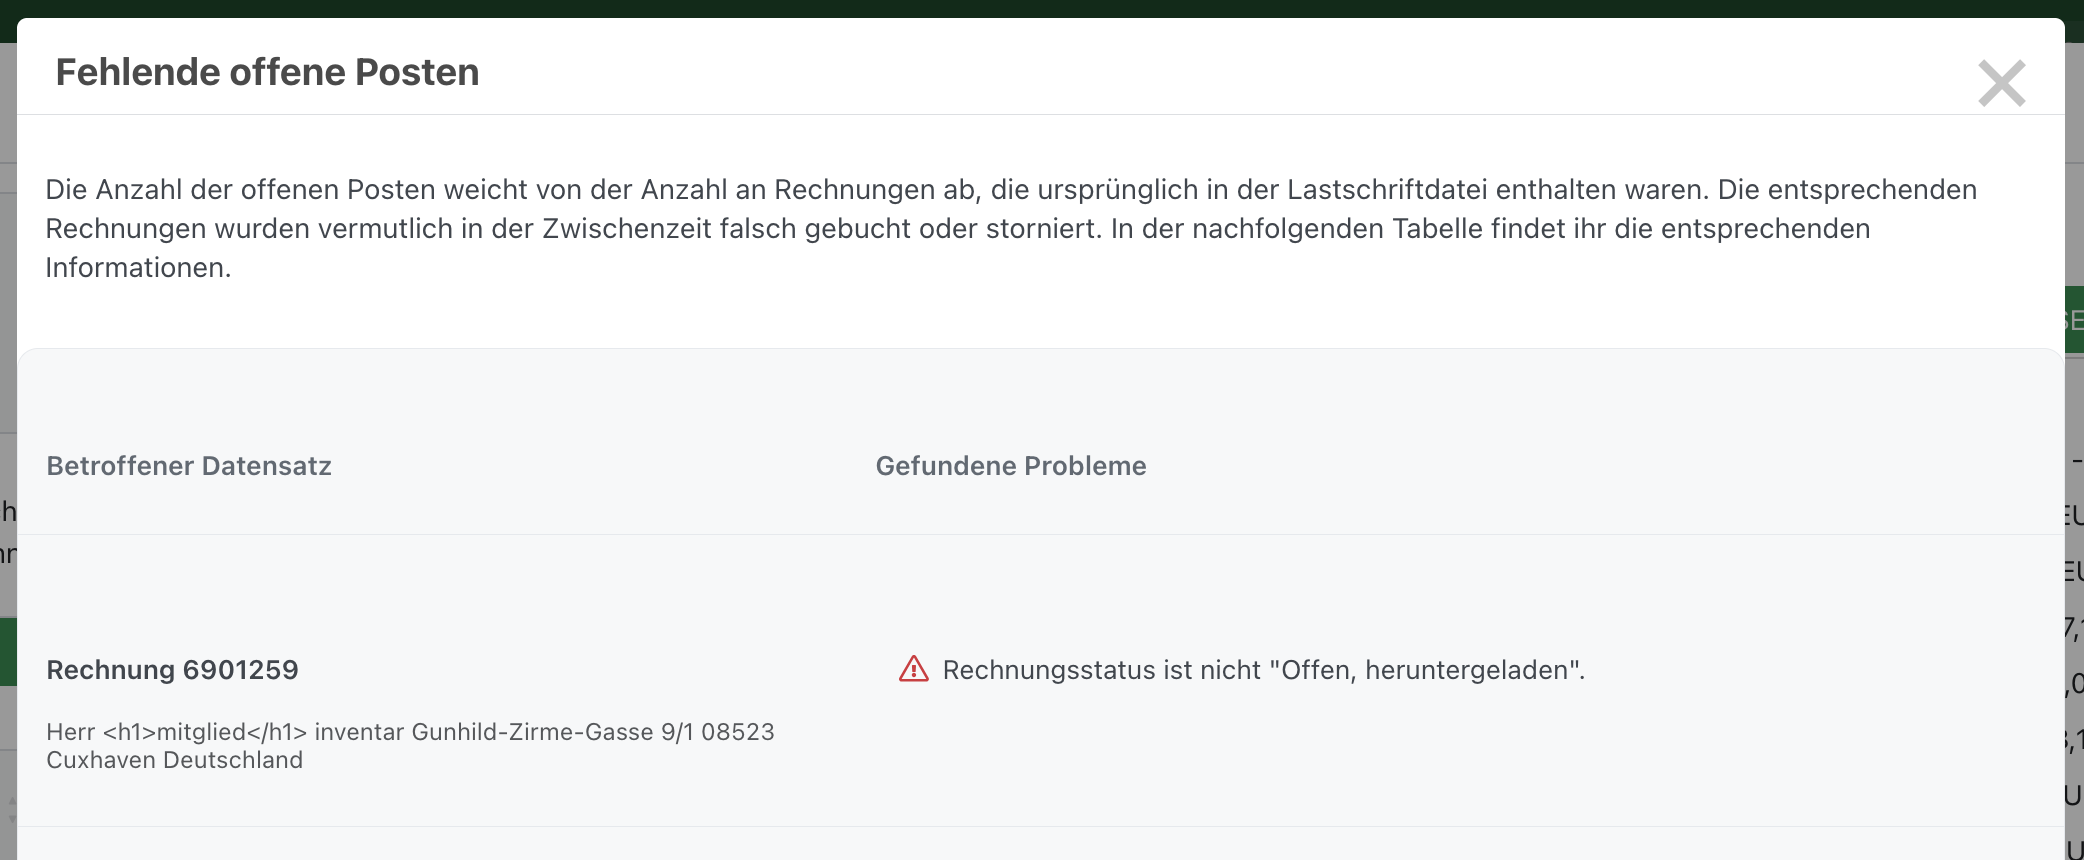Image resolution: width=2084 pixels, height=860 pixels.
Task: Click the green button behind the dialog's right edge
Action: tap(2074, 320)
